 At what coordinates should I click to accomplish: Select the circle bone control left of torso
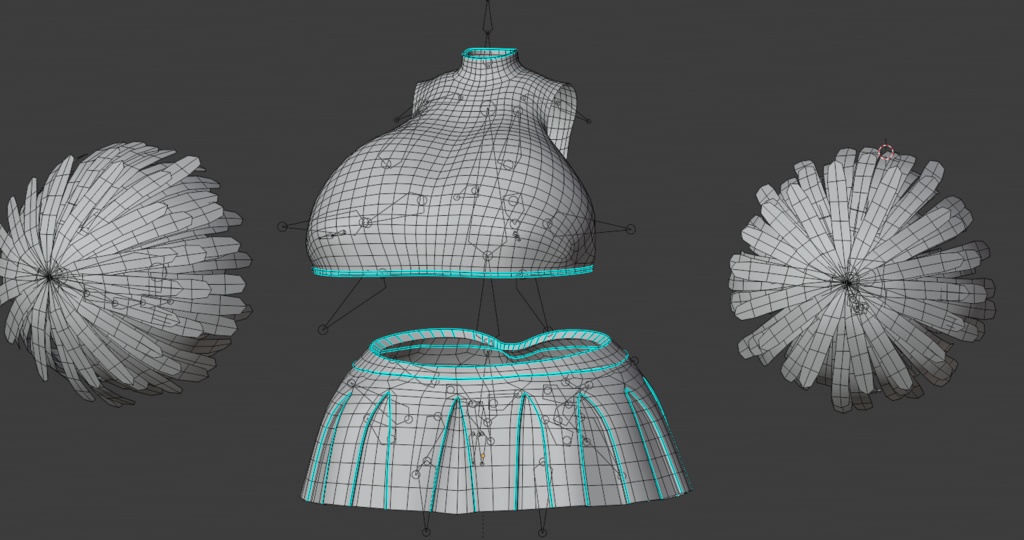click(x=282, y=227)
